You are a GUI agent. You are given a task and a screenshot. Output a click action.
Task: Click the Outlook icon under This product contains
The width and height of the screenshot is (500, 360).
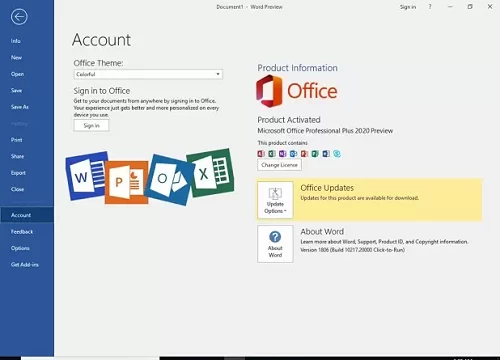click(x=293, y=154)
